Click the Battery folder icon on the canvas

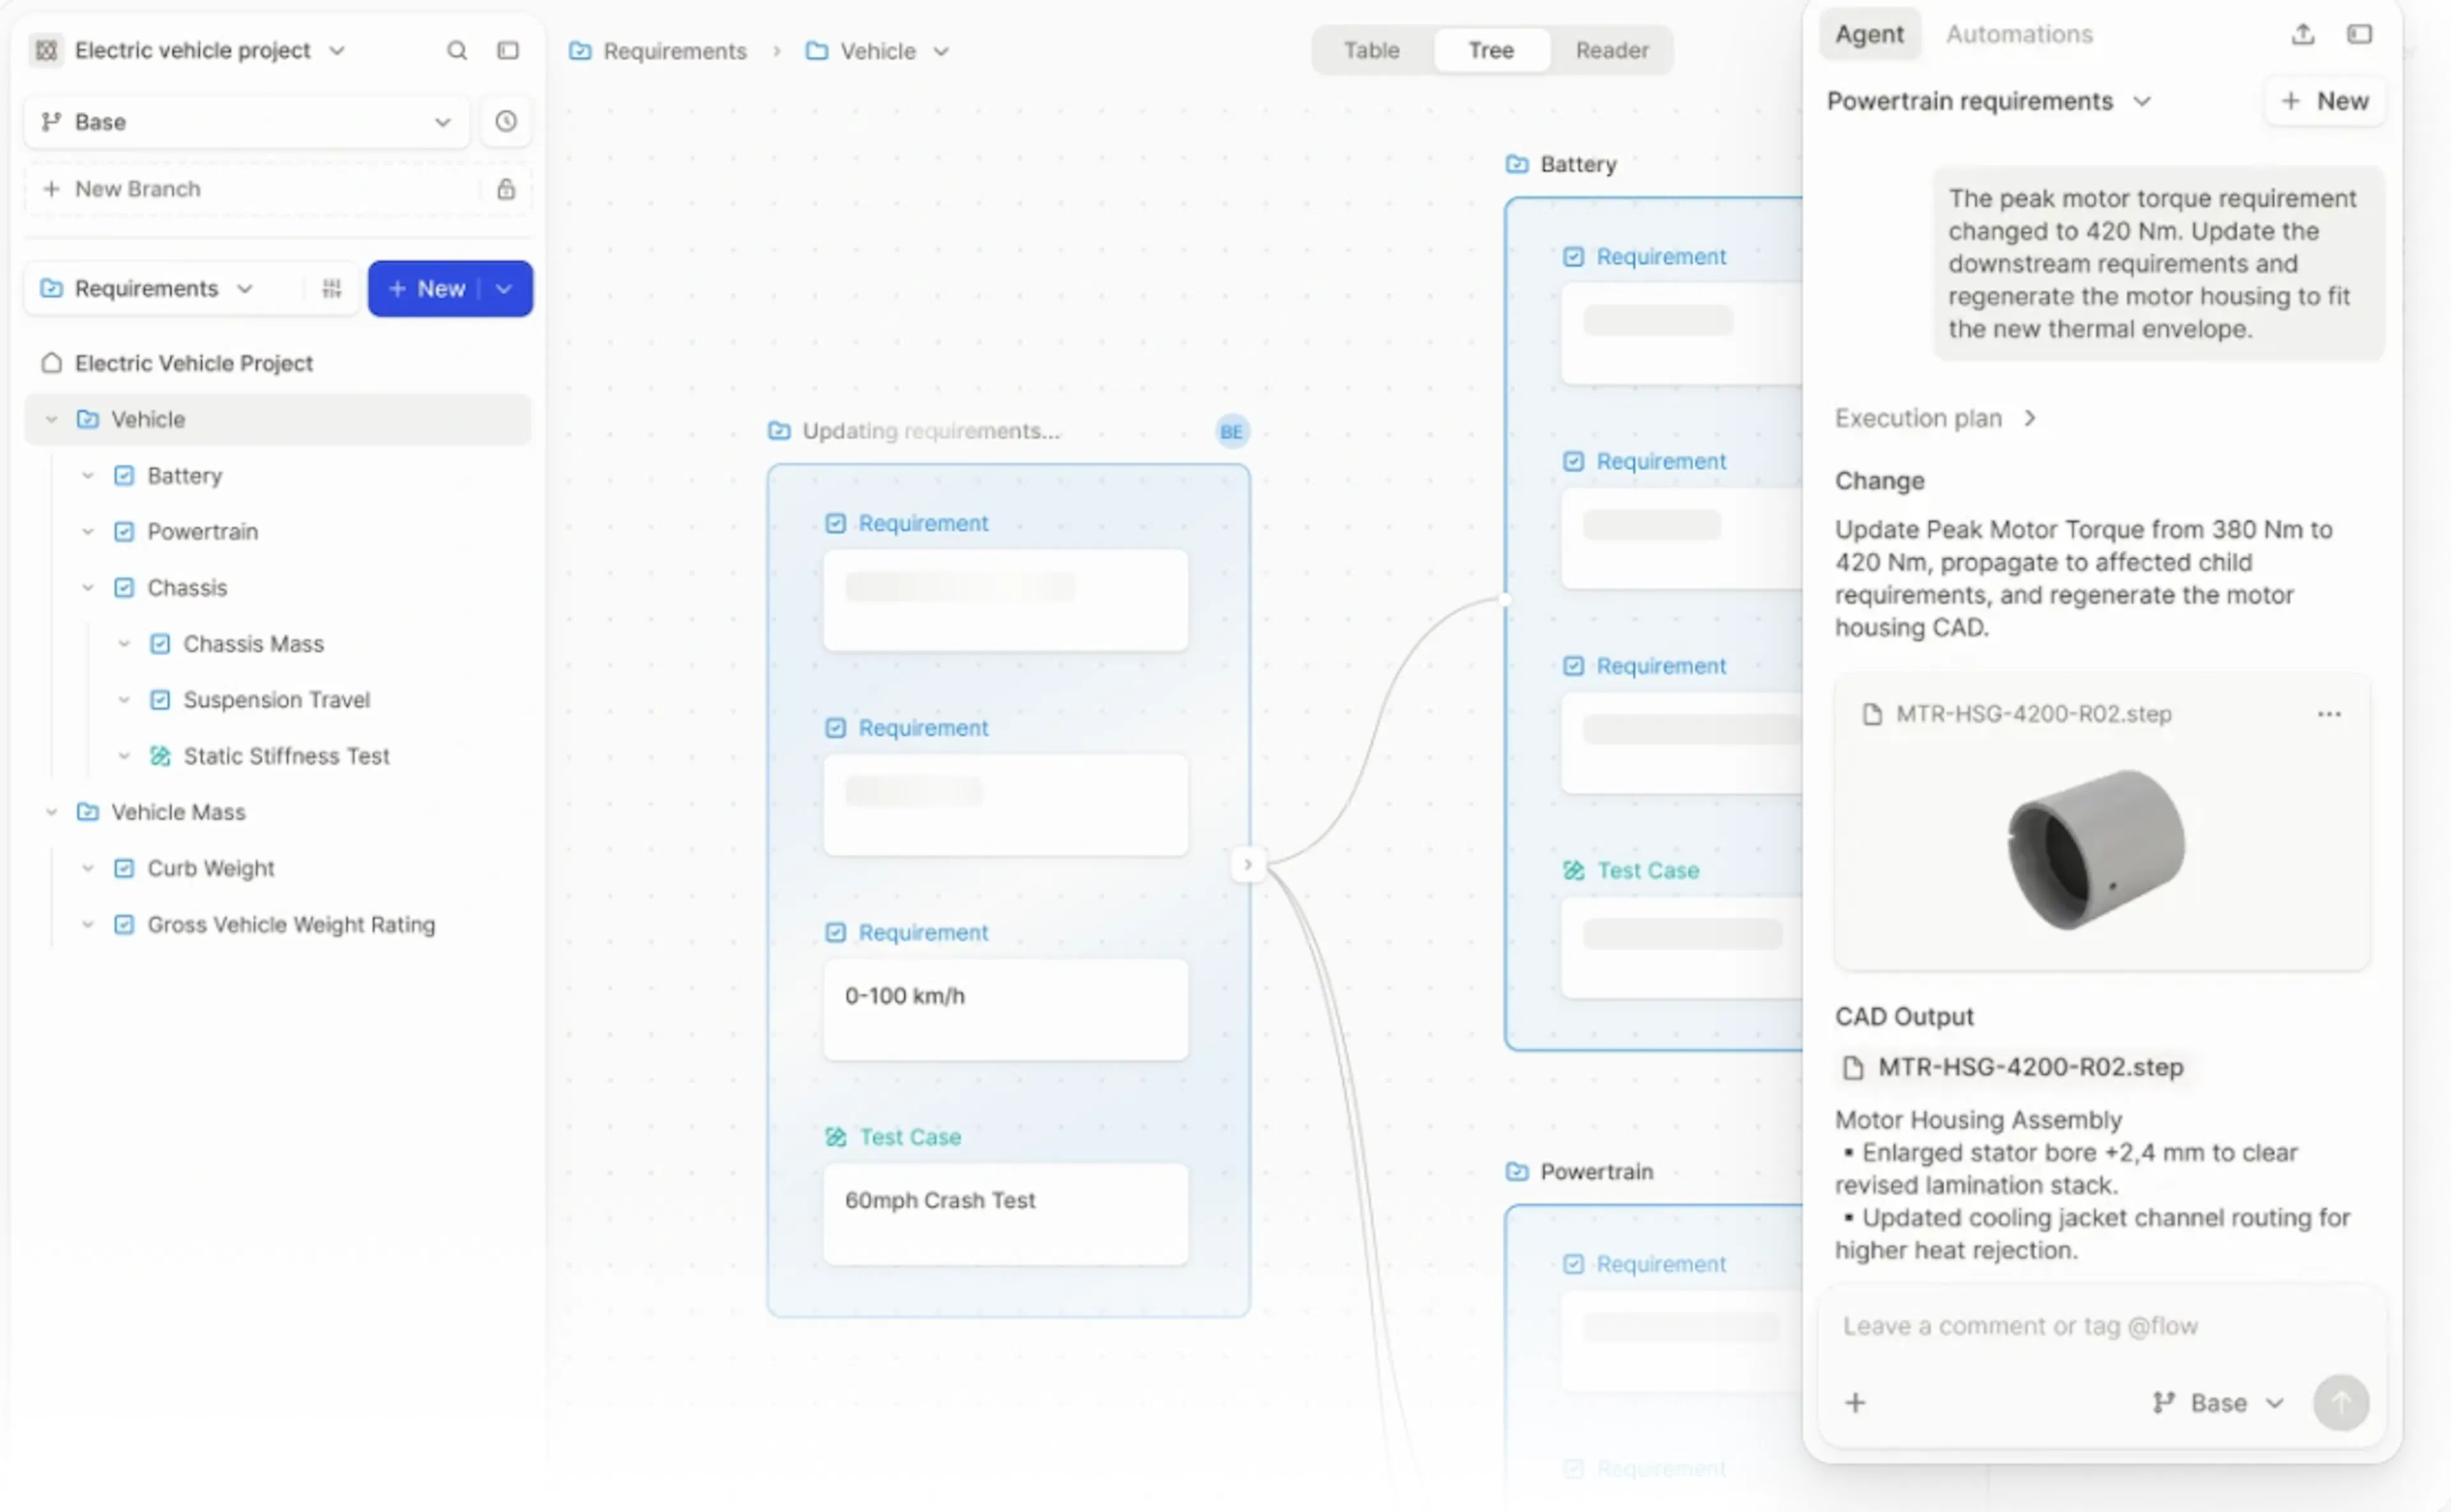1516,164
